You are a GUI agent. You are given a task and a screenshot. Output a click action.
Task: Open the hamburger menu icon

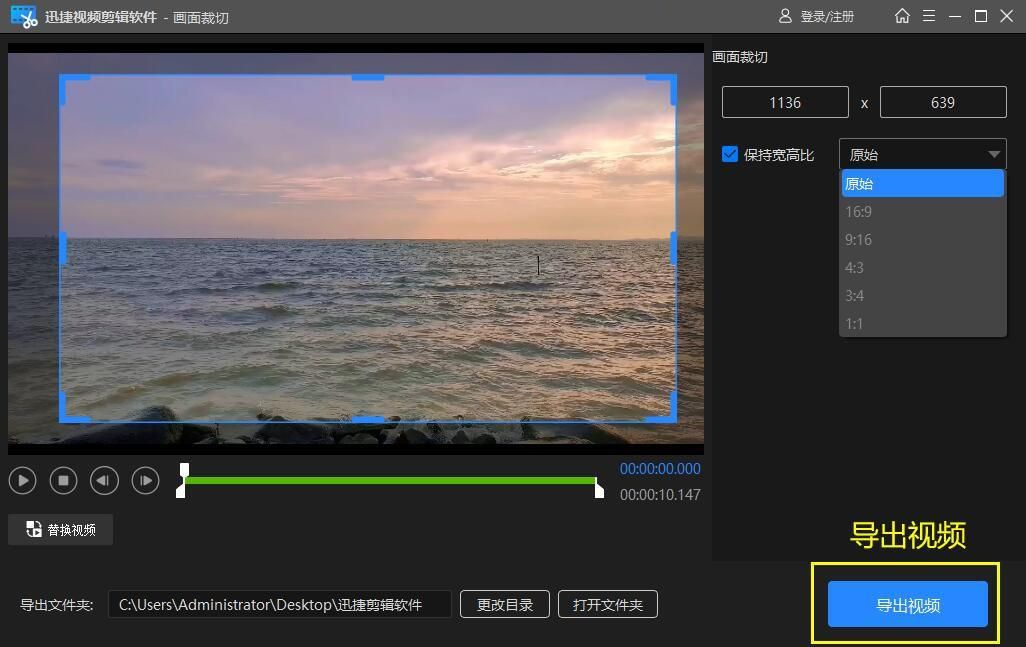[x=930, y=16]
